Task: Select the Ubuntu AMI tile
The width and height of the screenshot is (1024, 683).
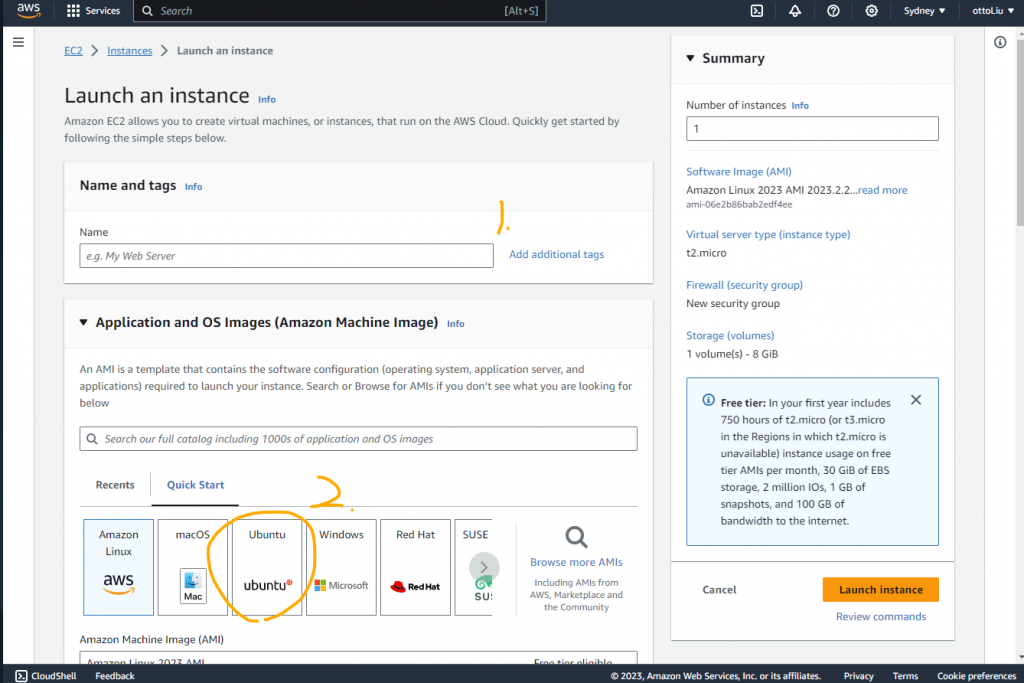Action: [x=267, y=567]
